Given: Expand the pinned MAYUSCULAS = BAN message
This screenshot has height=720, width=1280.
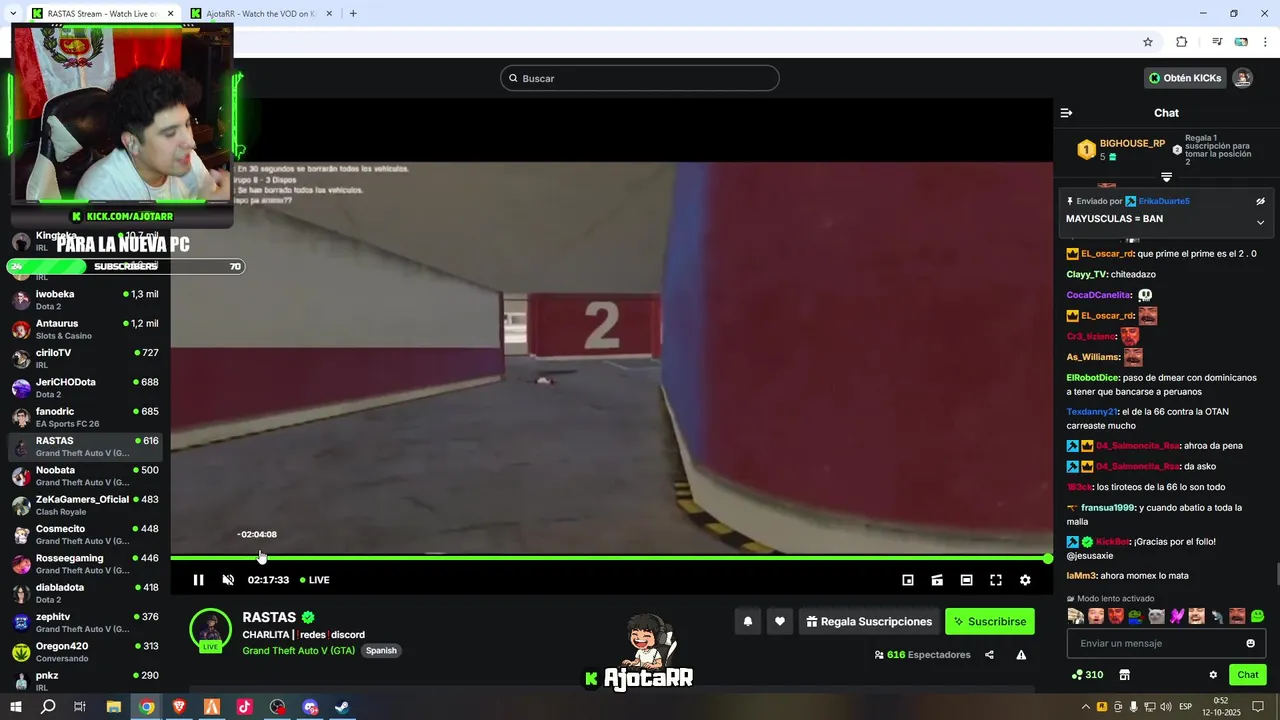Looking at the screenshot, I should pyautogui.click(x=1260, y=222).
